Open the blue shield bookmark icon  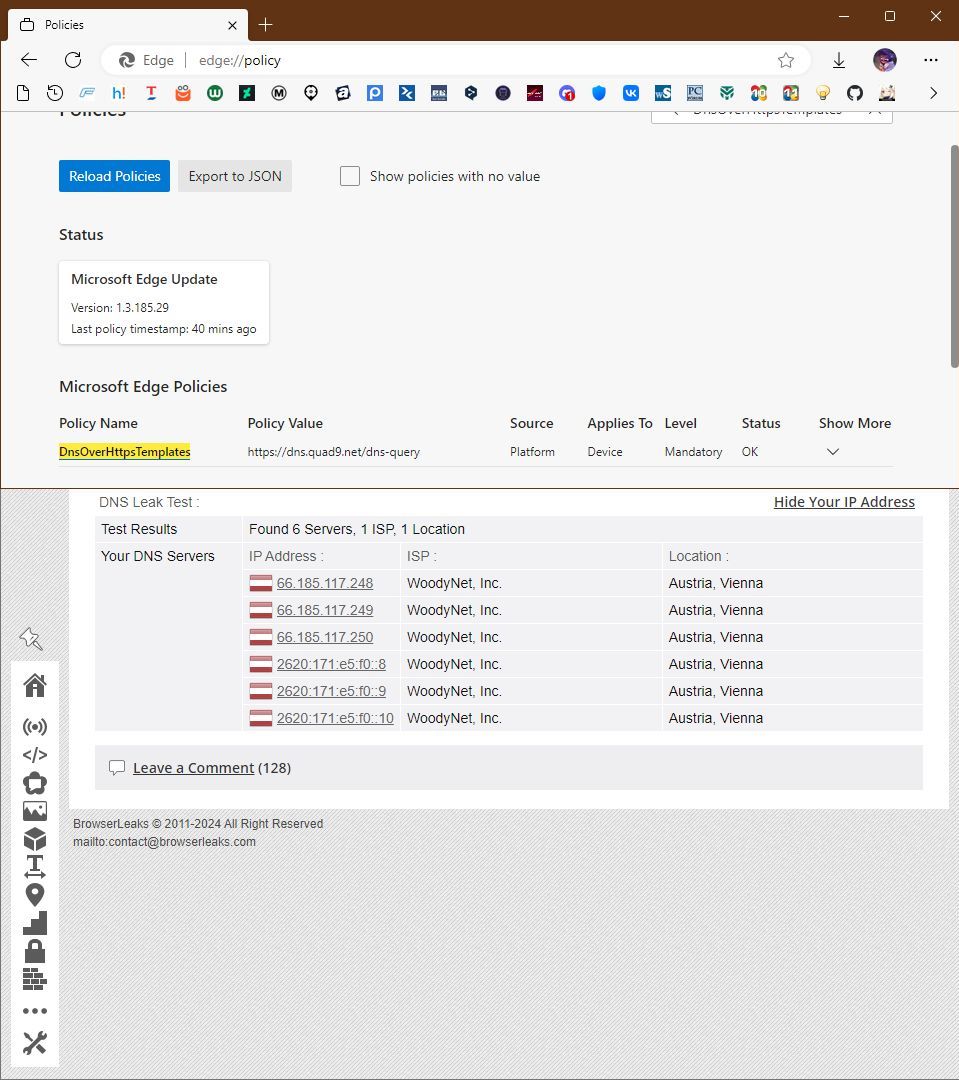tap(599, 93)
